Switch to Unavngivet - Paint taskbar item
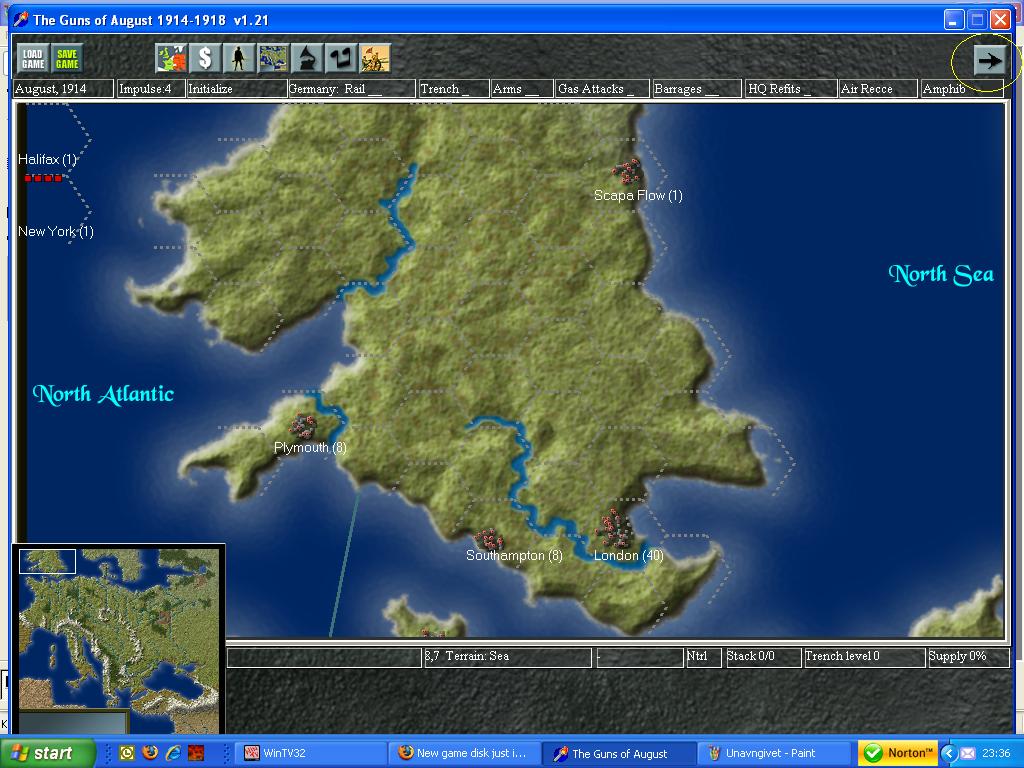Screen dimensions: 1024x768 click(x=774, y=753)
